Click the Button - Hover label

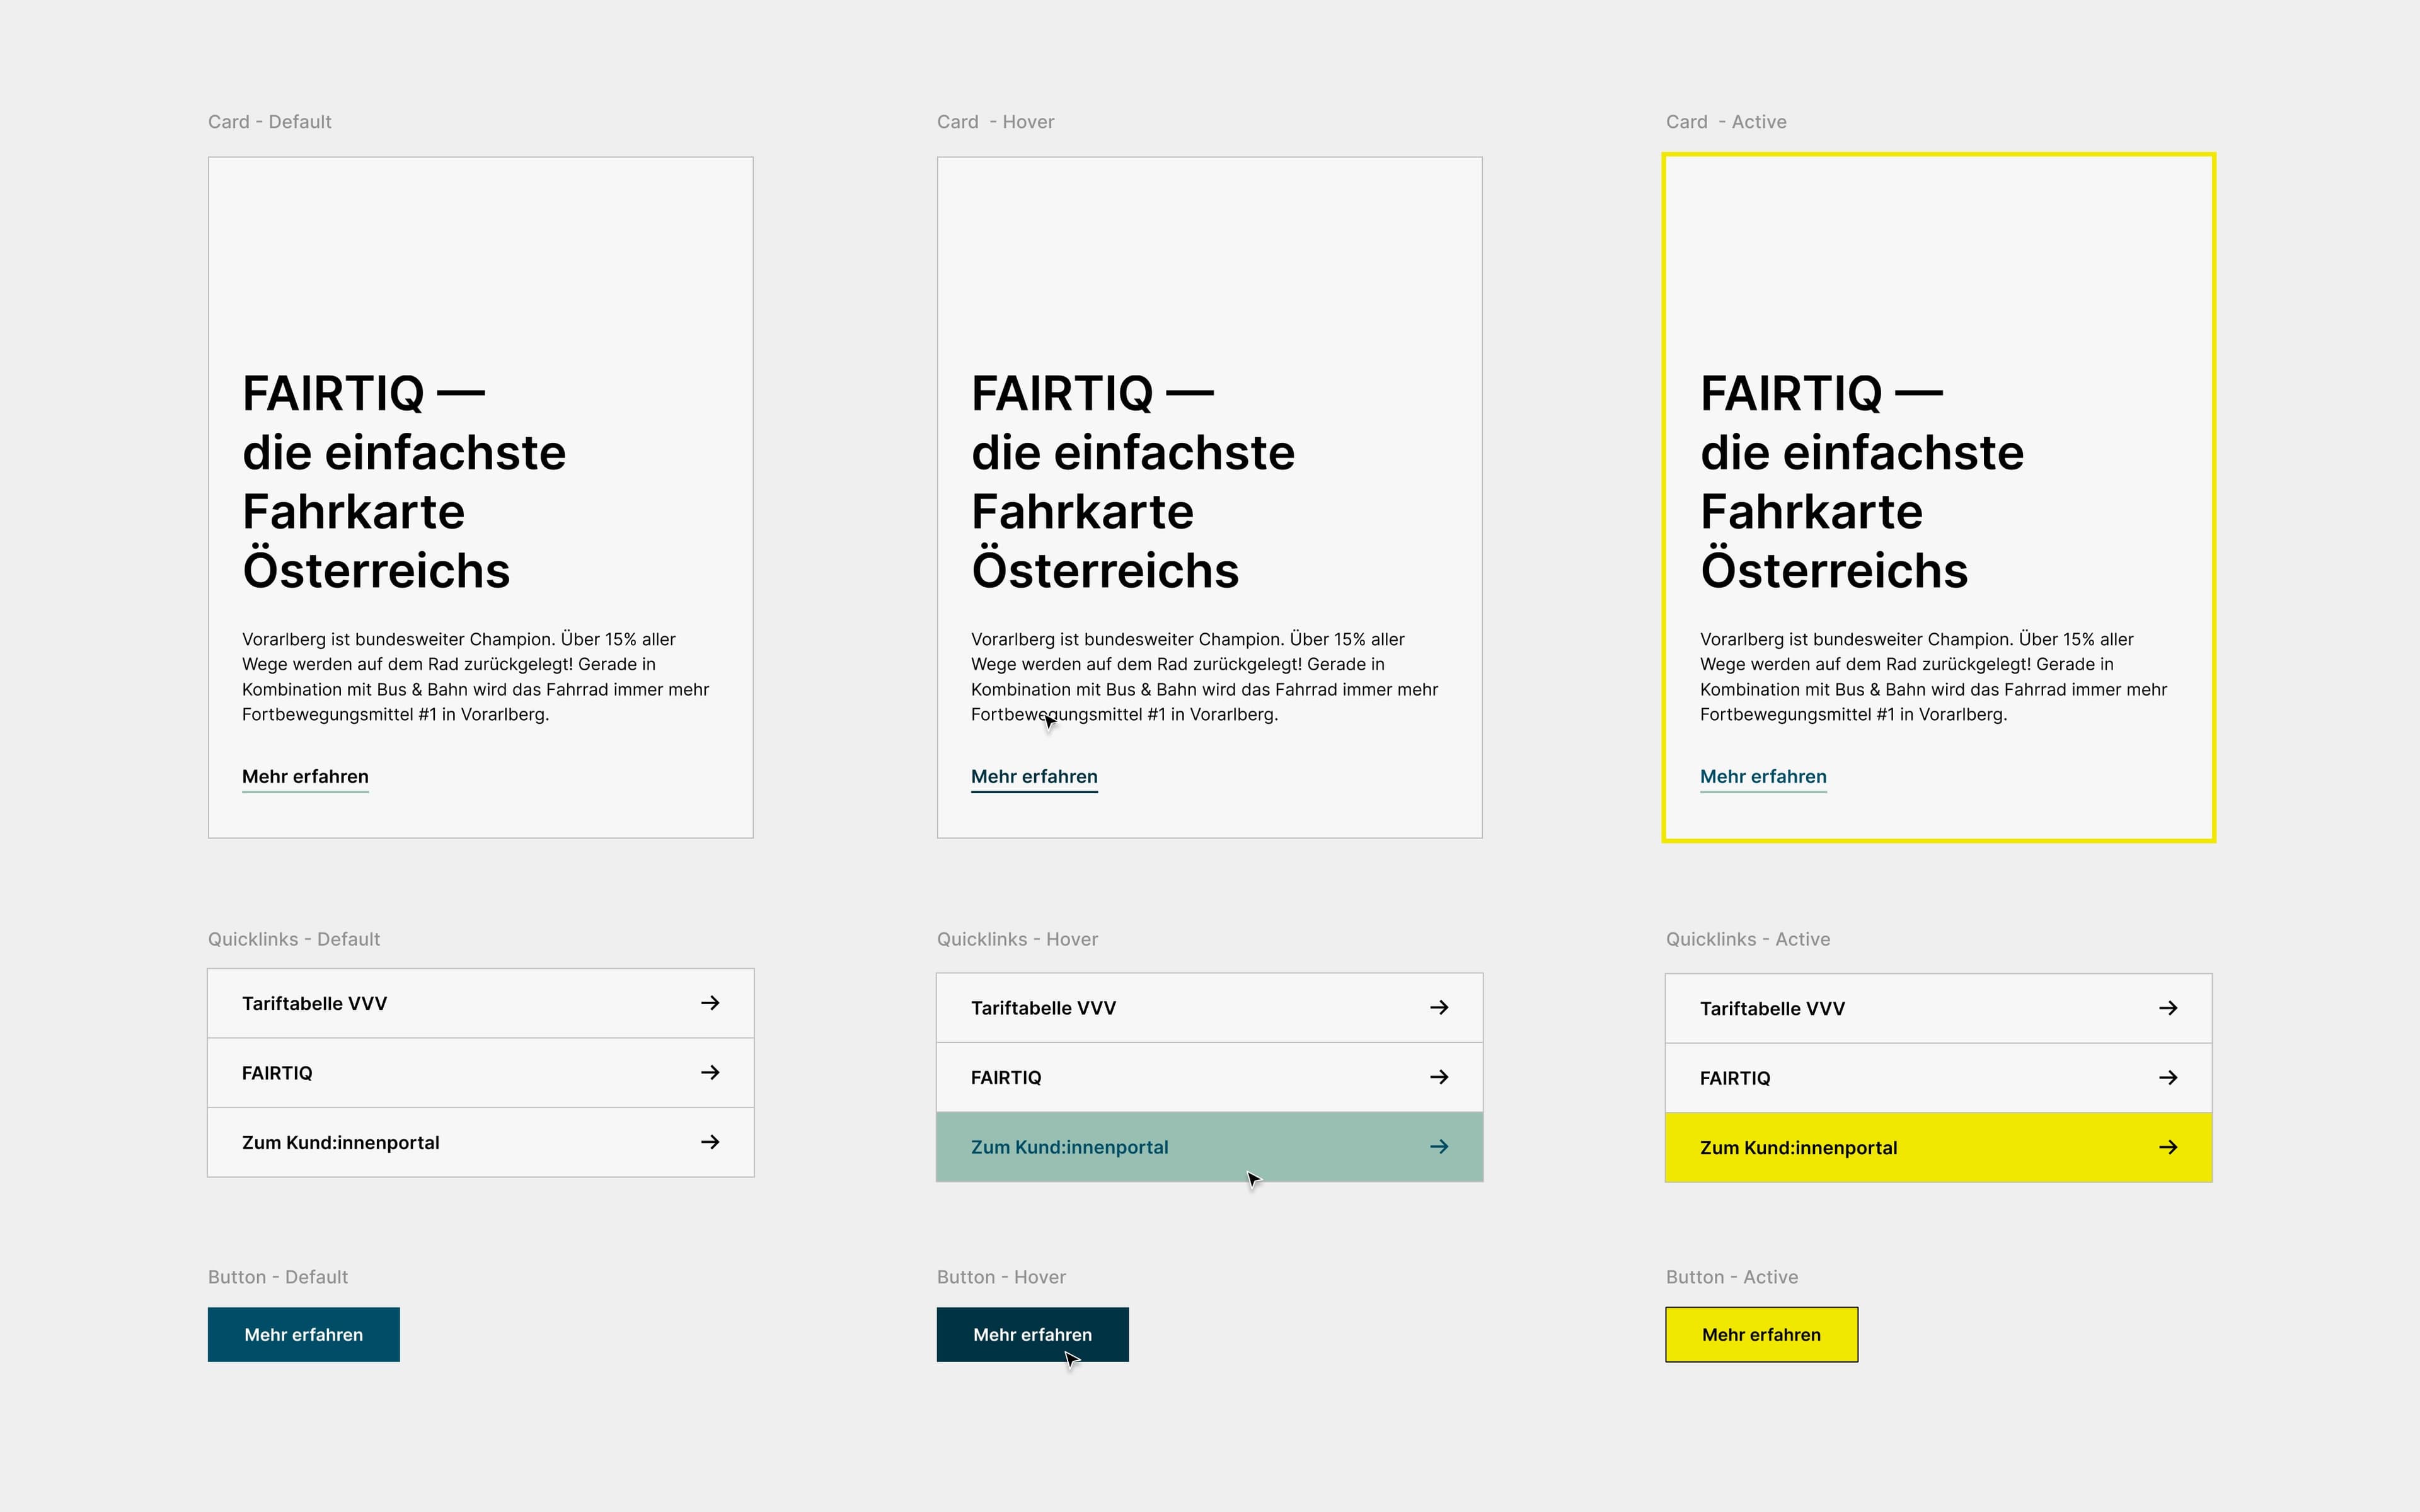(x=1001, y=1277)
